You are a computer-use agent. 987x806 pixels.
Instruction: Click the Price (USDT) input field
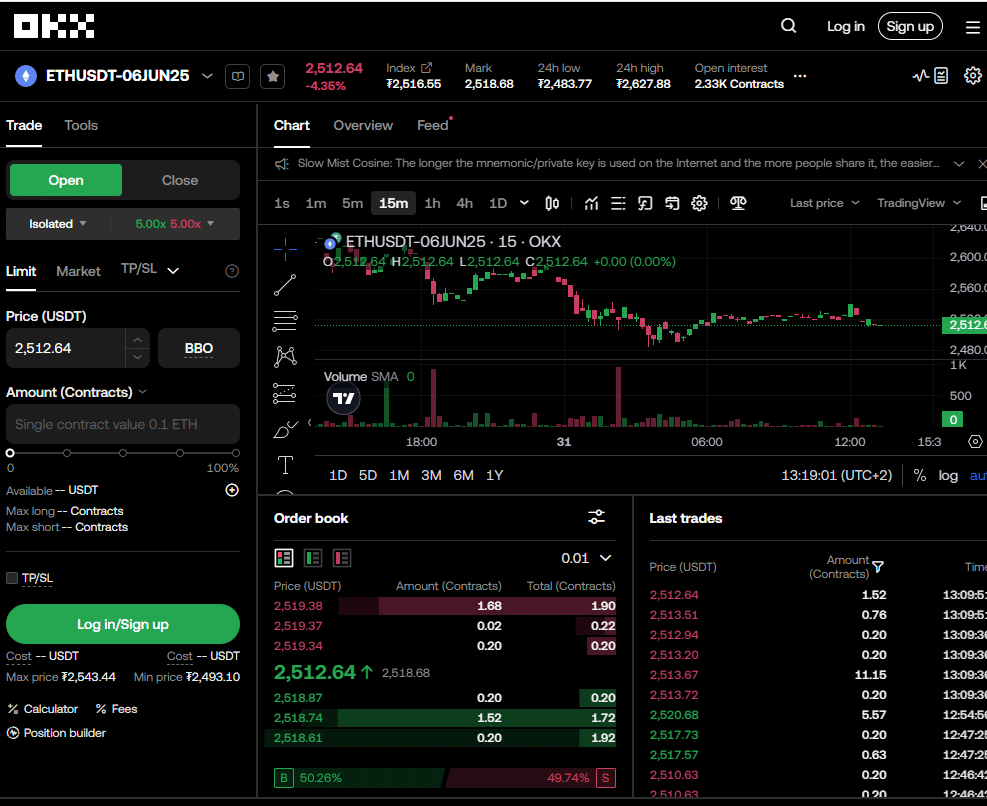tap(65, 348)
